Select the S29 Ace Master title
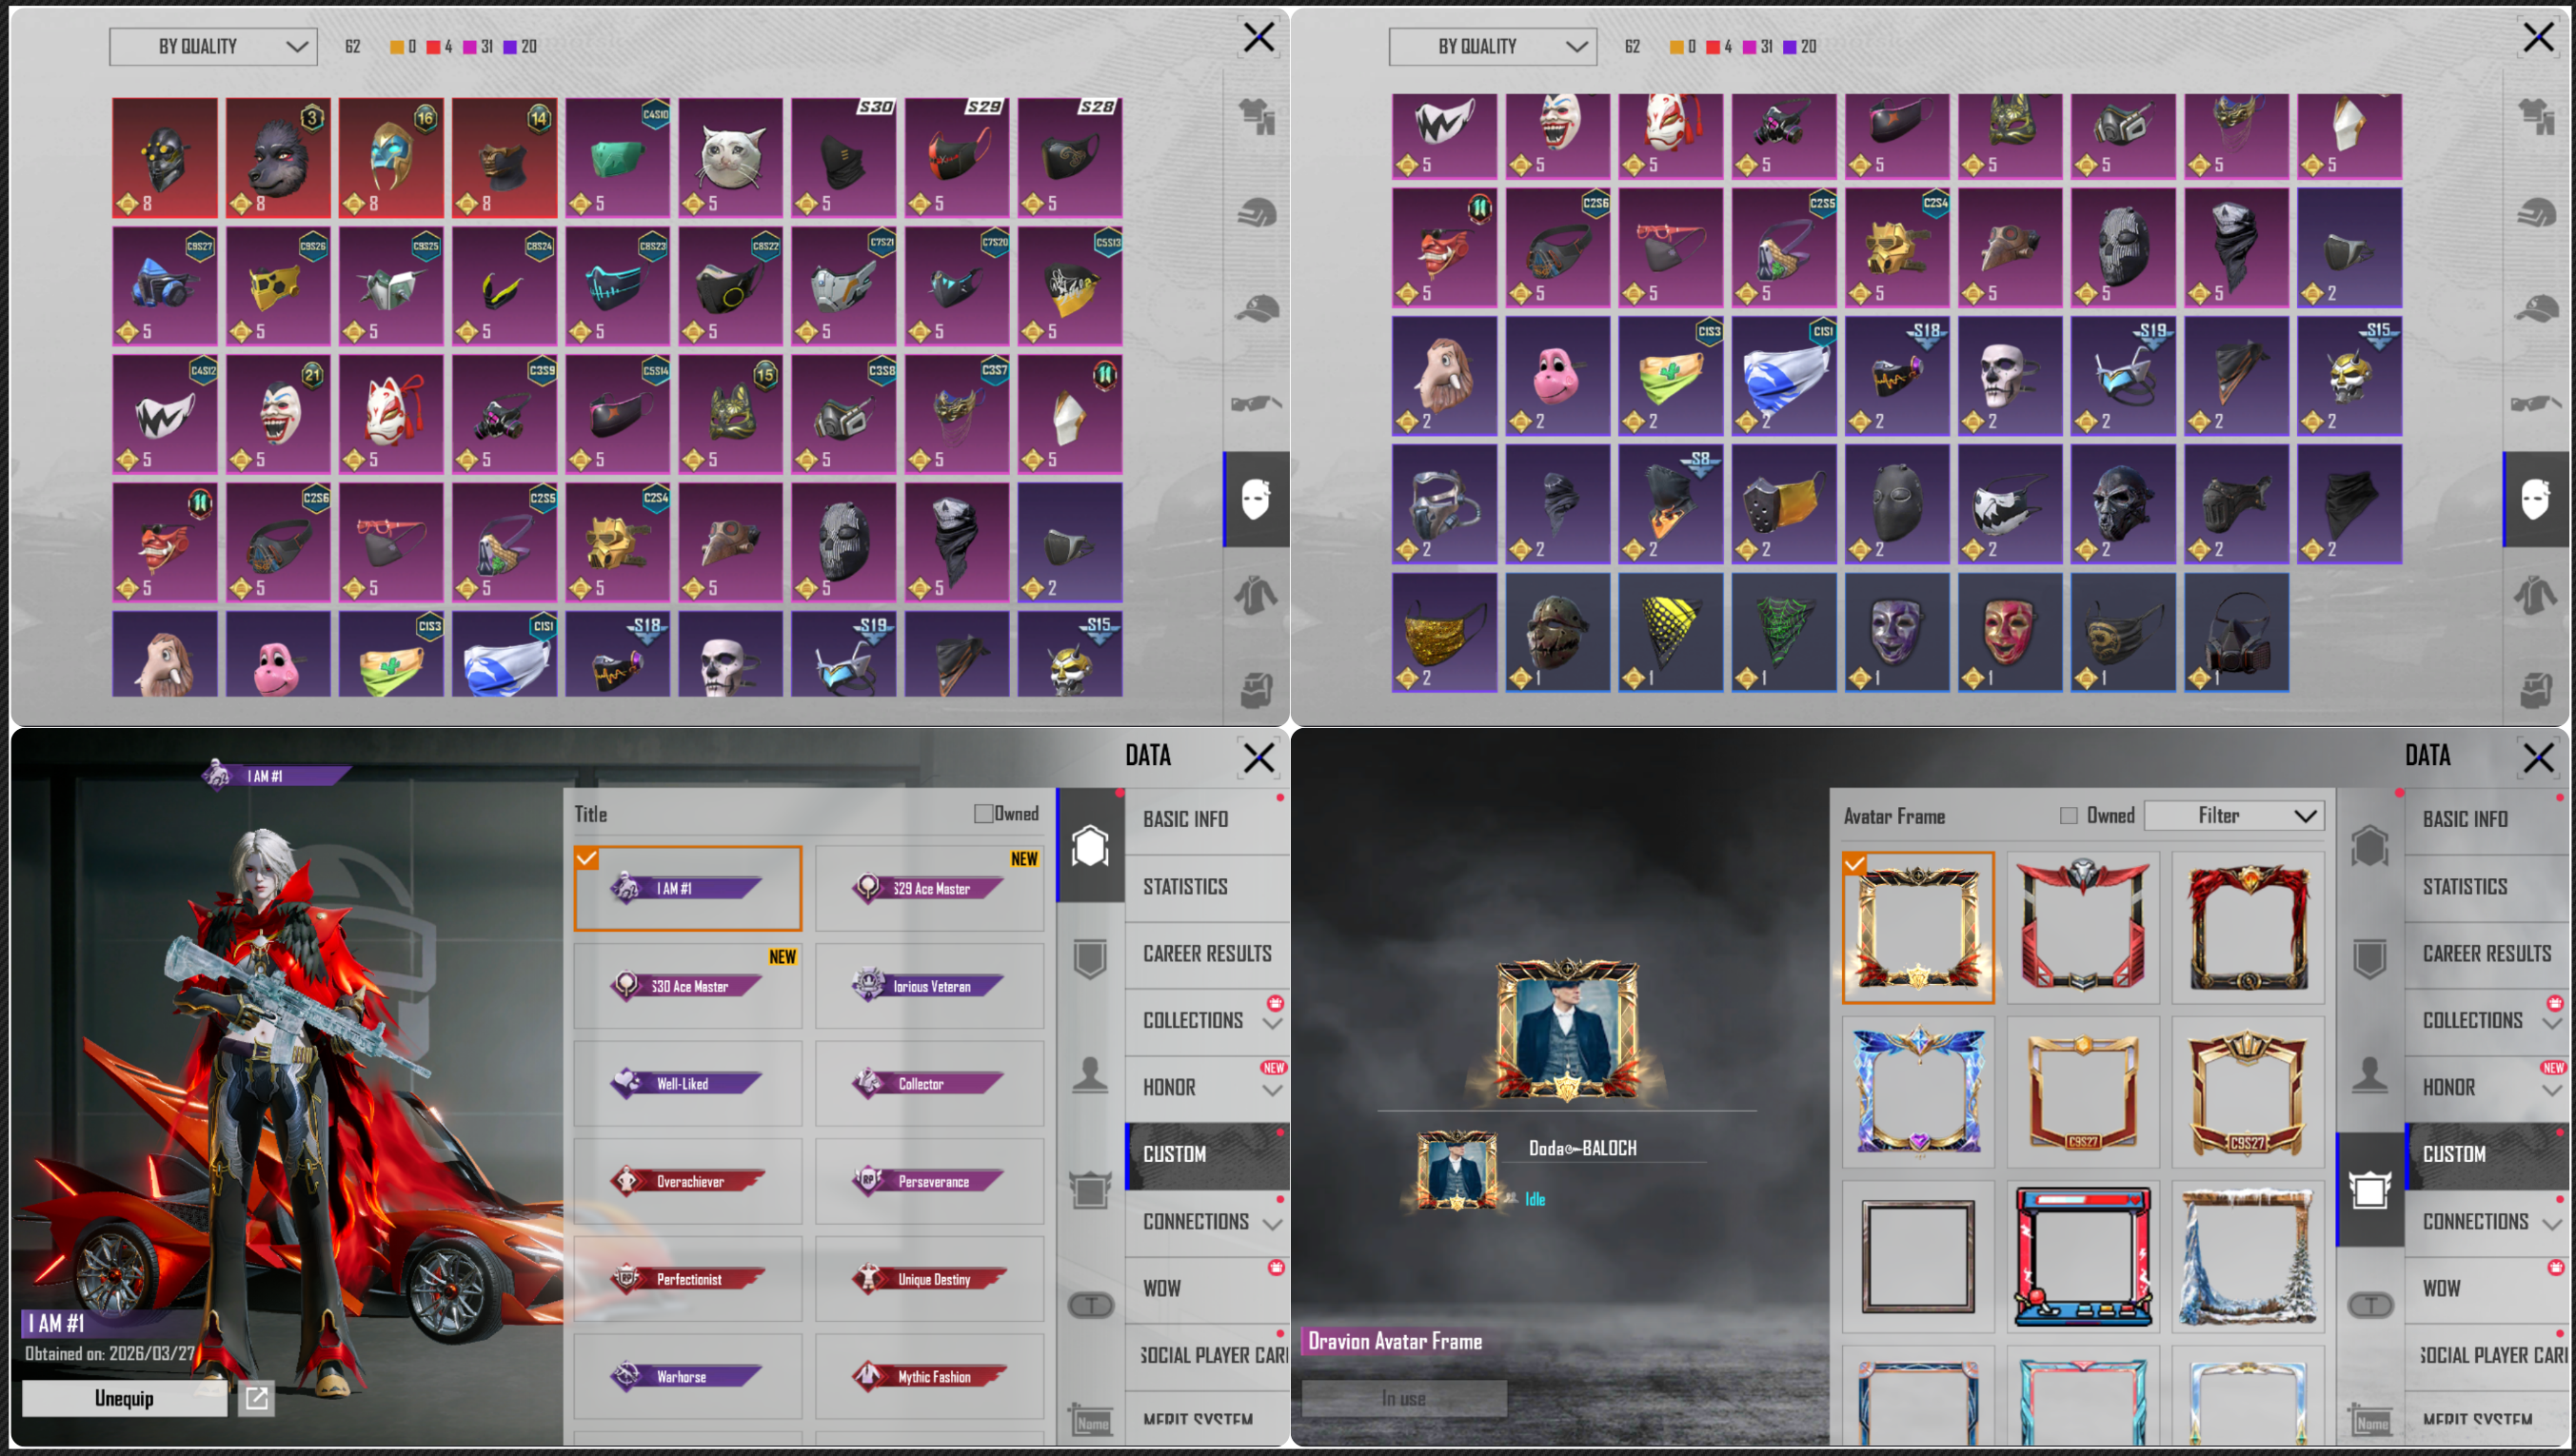2576x1456 pixels. [x=929, y=888]
